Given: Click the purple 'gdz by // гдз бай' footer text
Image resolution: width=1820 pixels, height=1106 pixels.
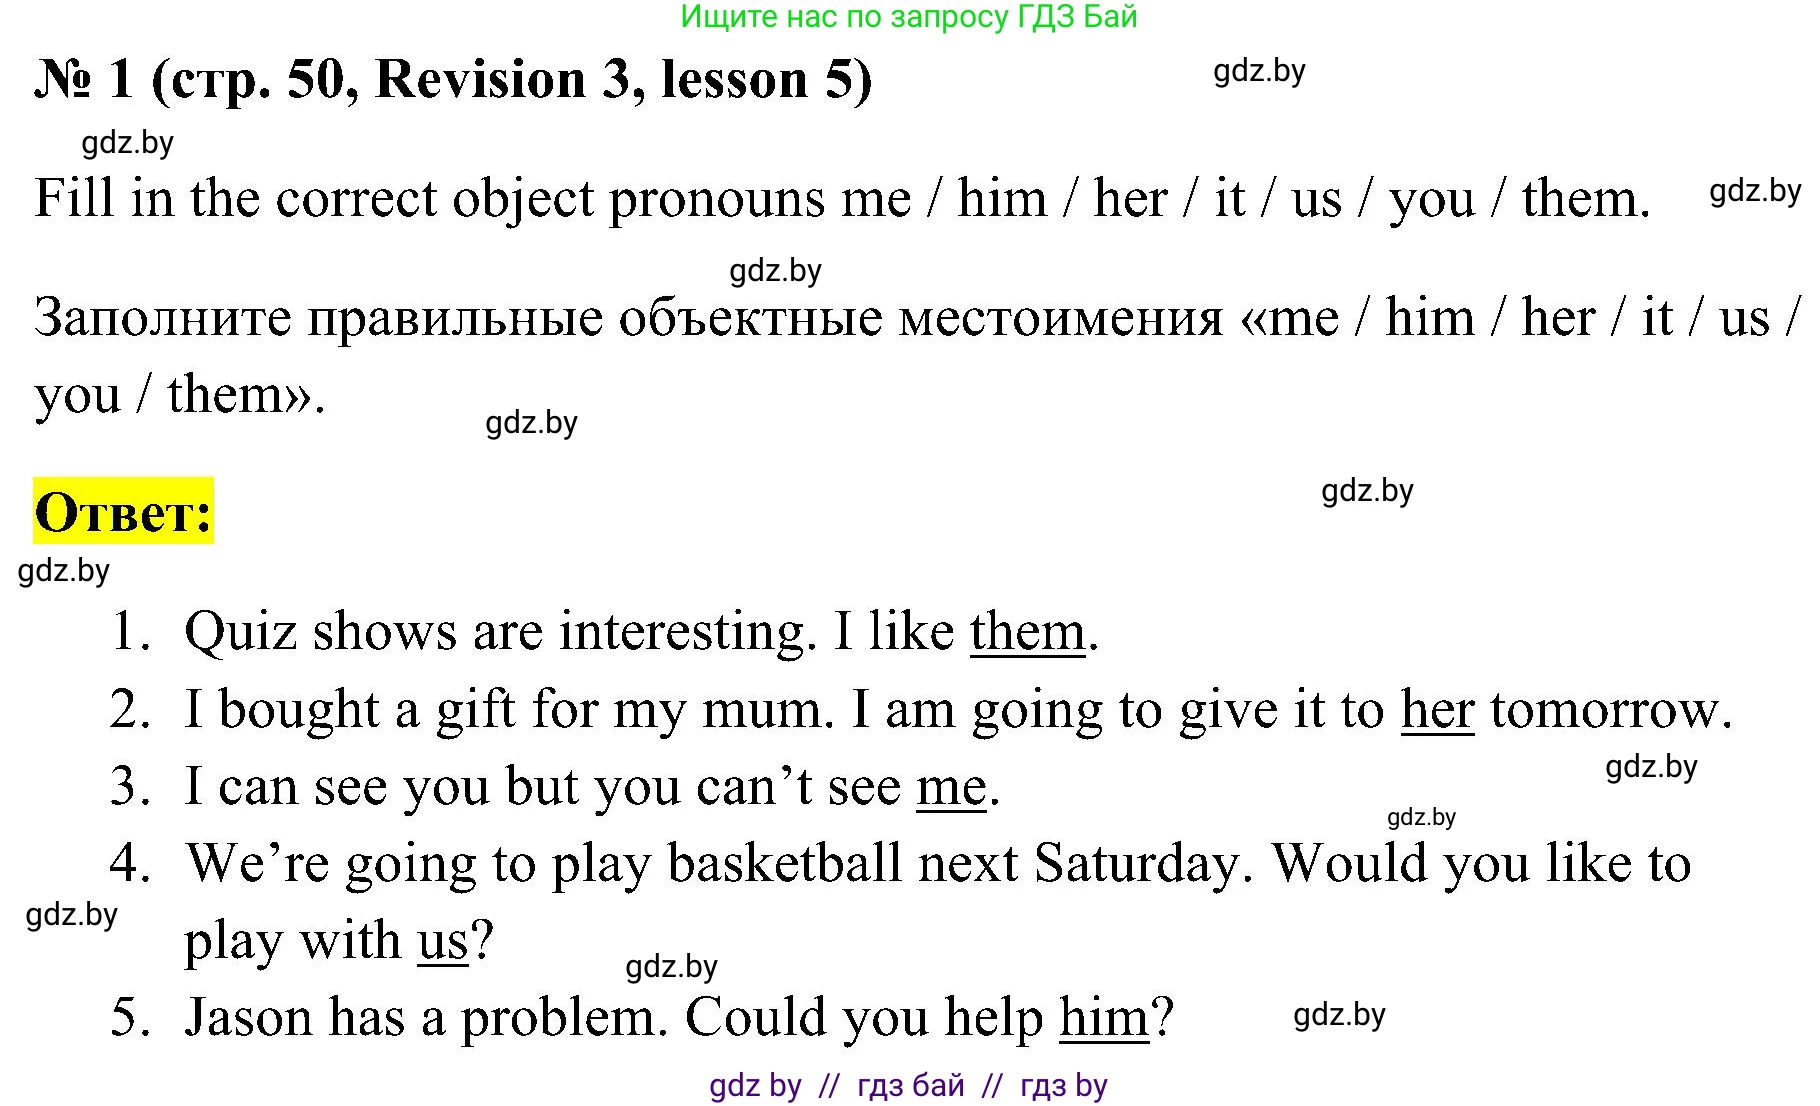Looking at the screenshot, I should [908, 1085].
